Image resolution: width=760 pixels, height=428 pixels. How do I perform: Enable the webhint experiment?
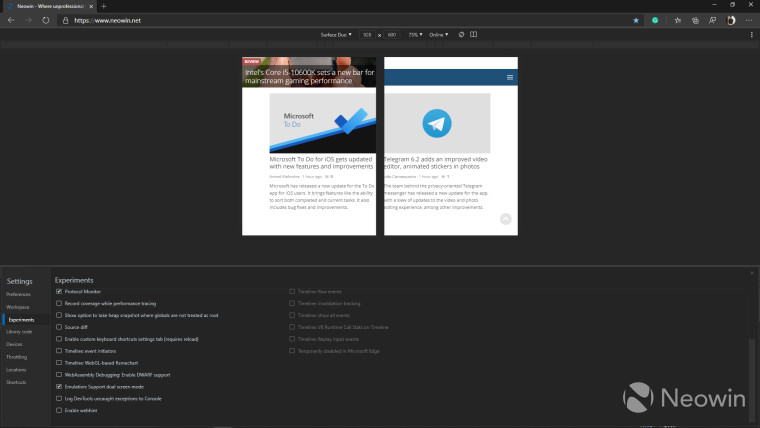click(x=59, y=410)
